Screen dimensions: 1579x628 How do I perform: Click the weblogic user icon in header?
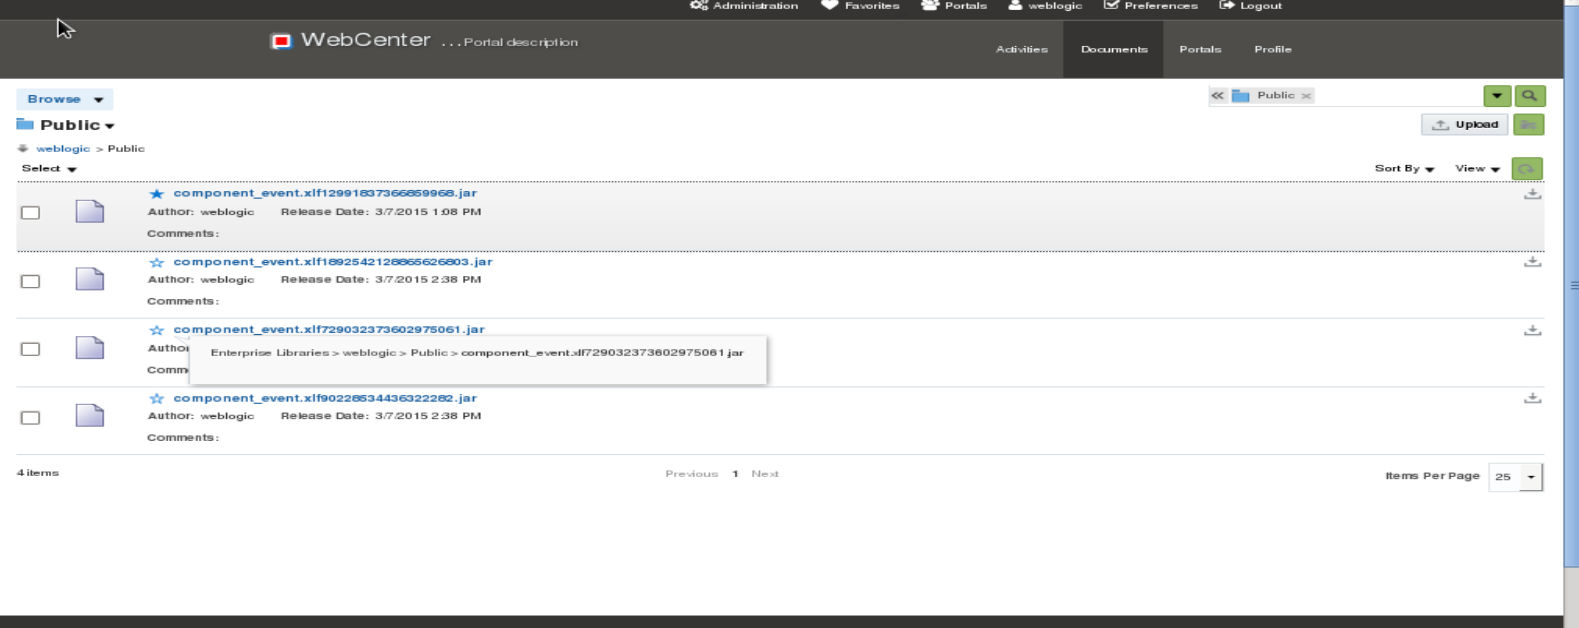pos(1015,5)
